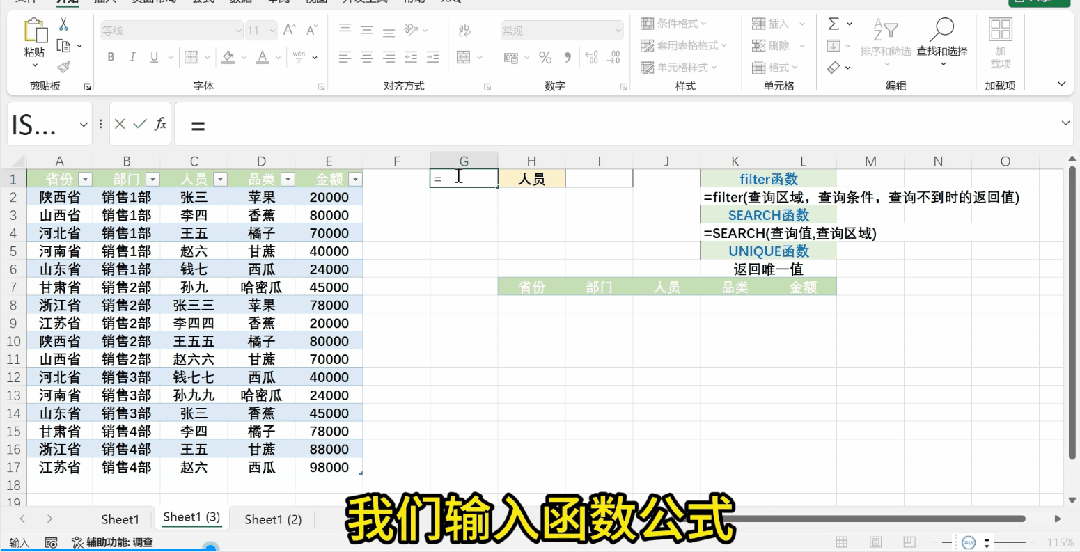Toggle wrap text
Image resolution: width=1080 pixels, height=552 pixels.
[465, 30]
